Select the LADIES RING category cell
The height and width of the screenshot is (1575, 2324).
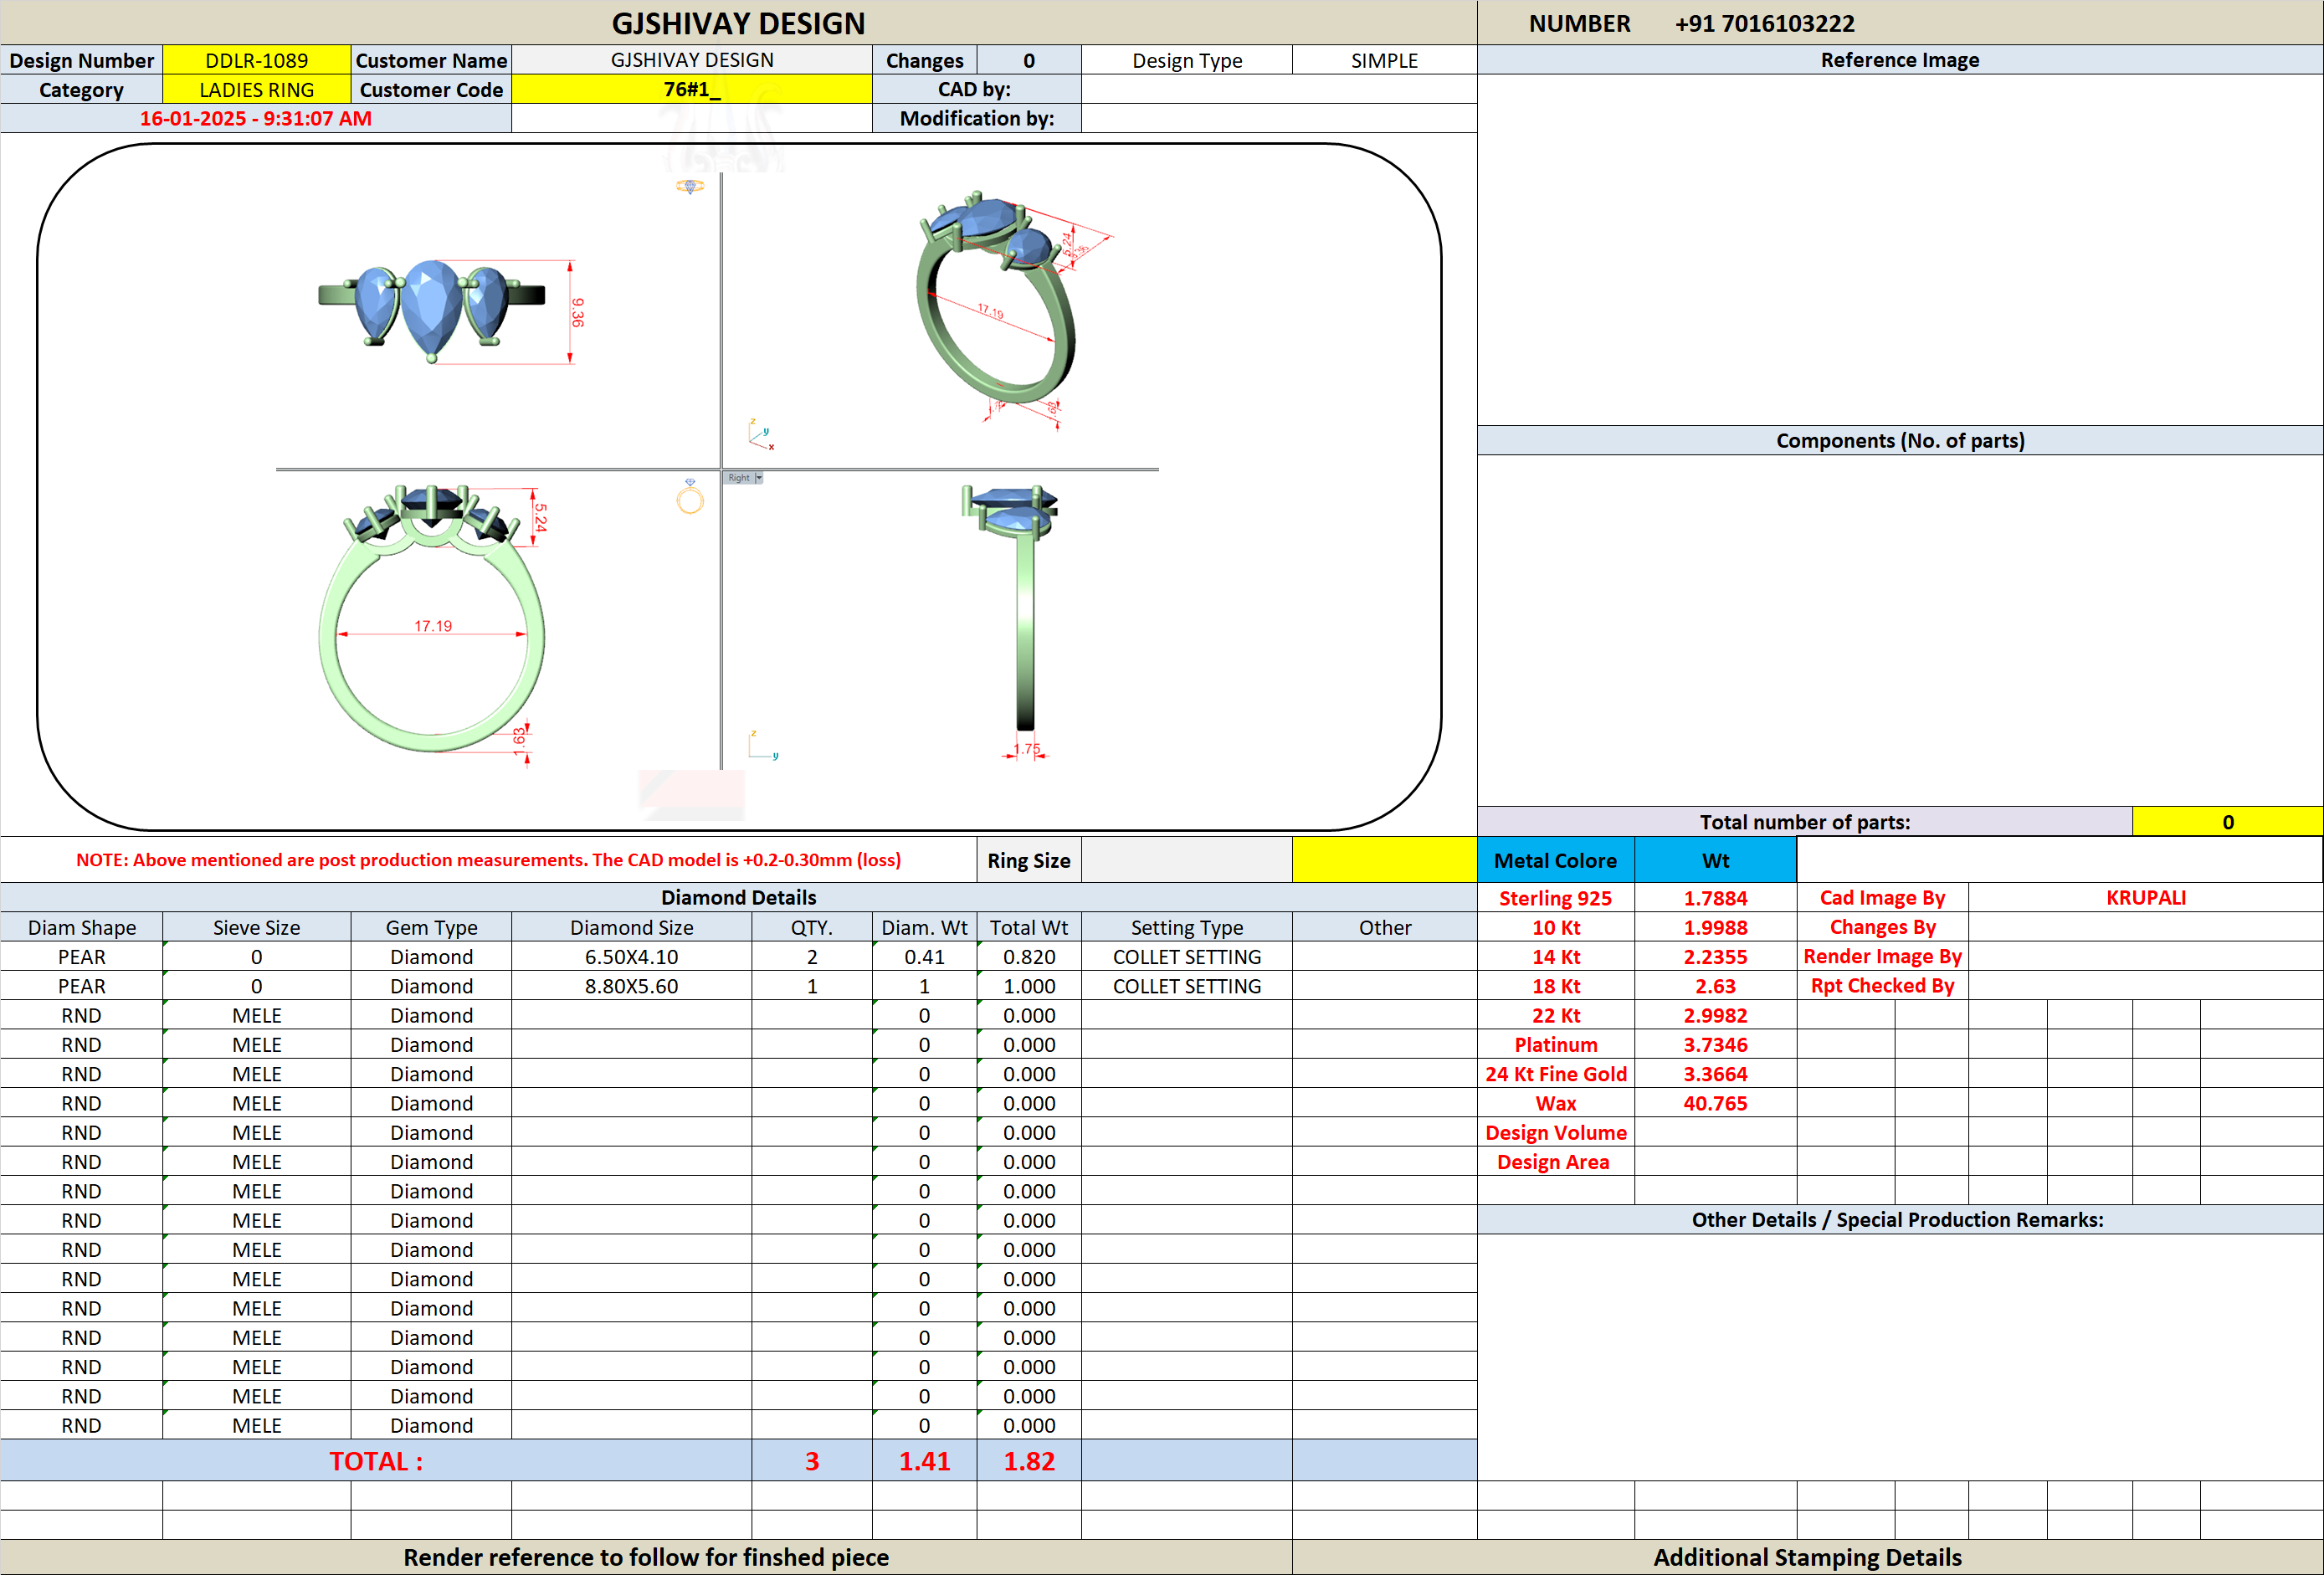tap(256, 89)
